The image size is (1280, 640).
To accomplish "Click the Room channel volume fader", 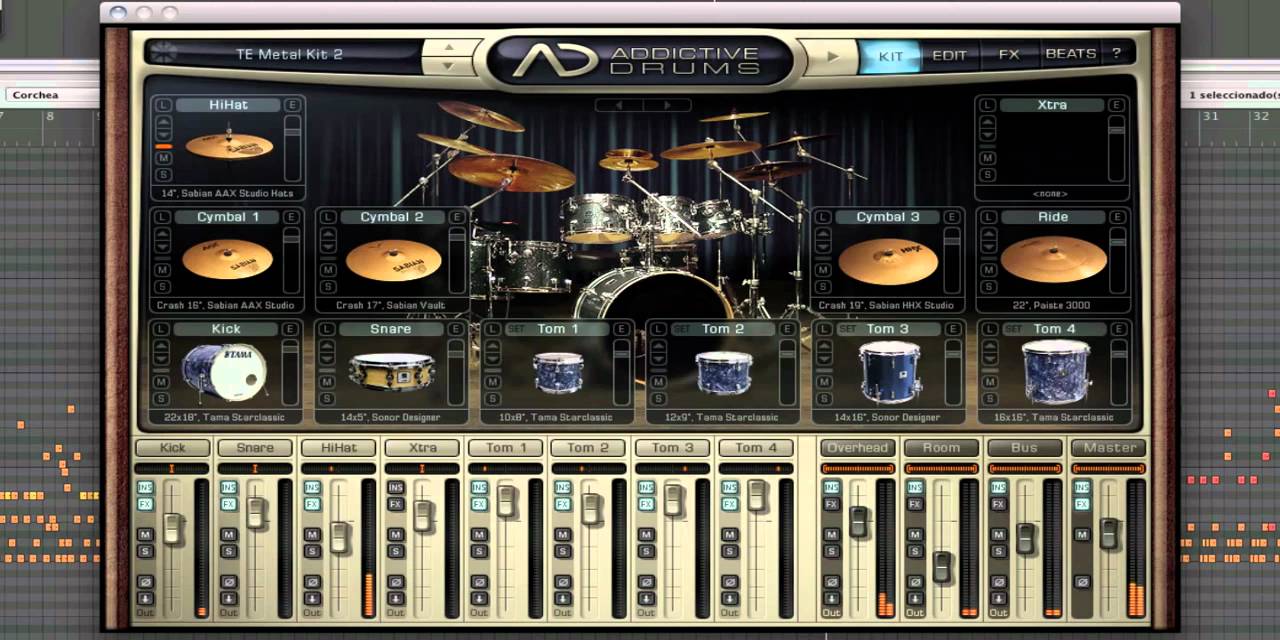I will tap(942, 567).
